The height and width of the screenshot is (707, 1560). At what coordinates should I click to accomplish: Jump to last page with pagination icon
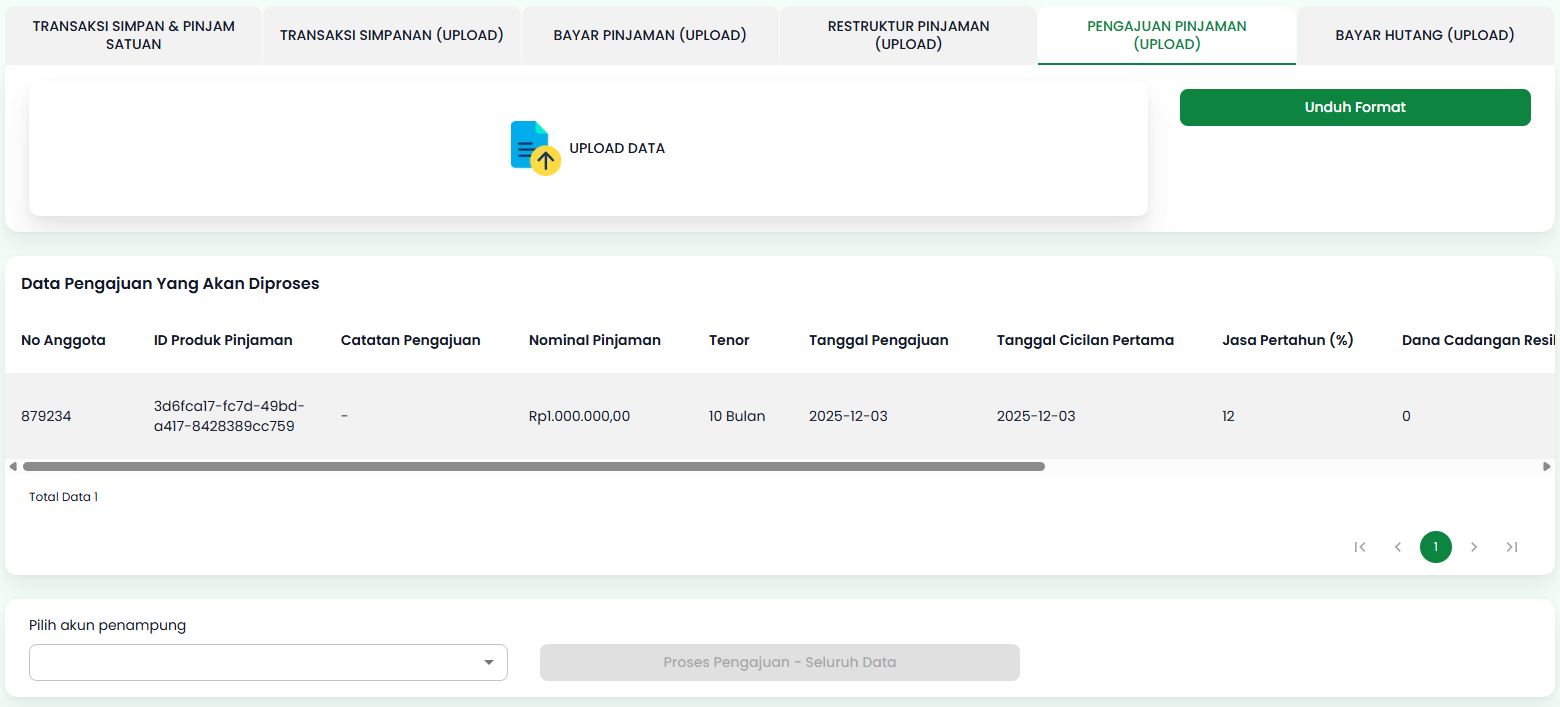click(x=1512, y=547)
